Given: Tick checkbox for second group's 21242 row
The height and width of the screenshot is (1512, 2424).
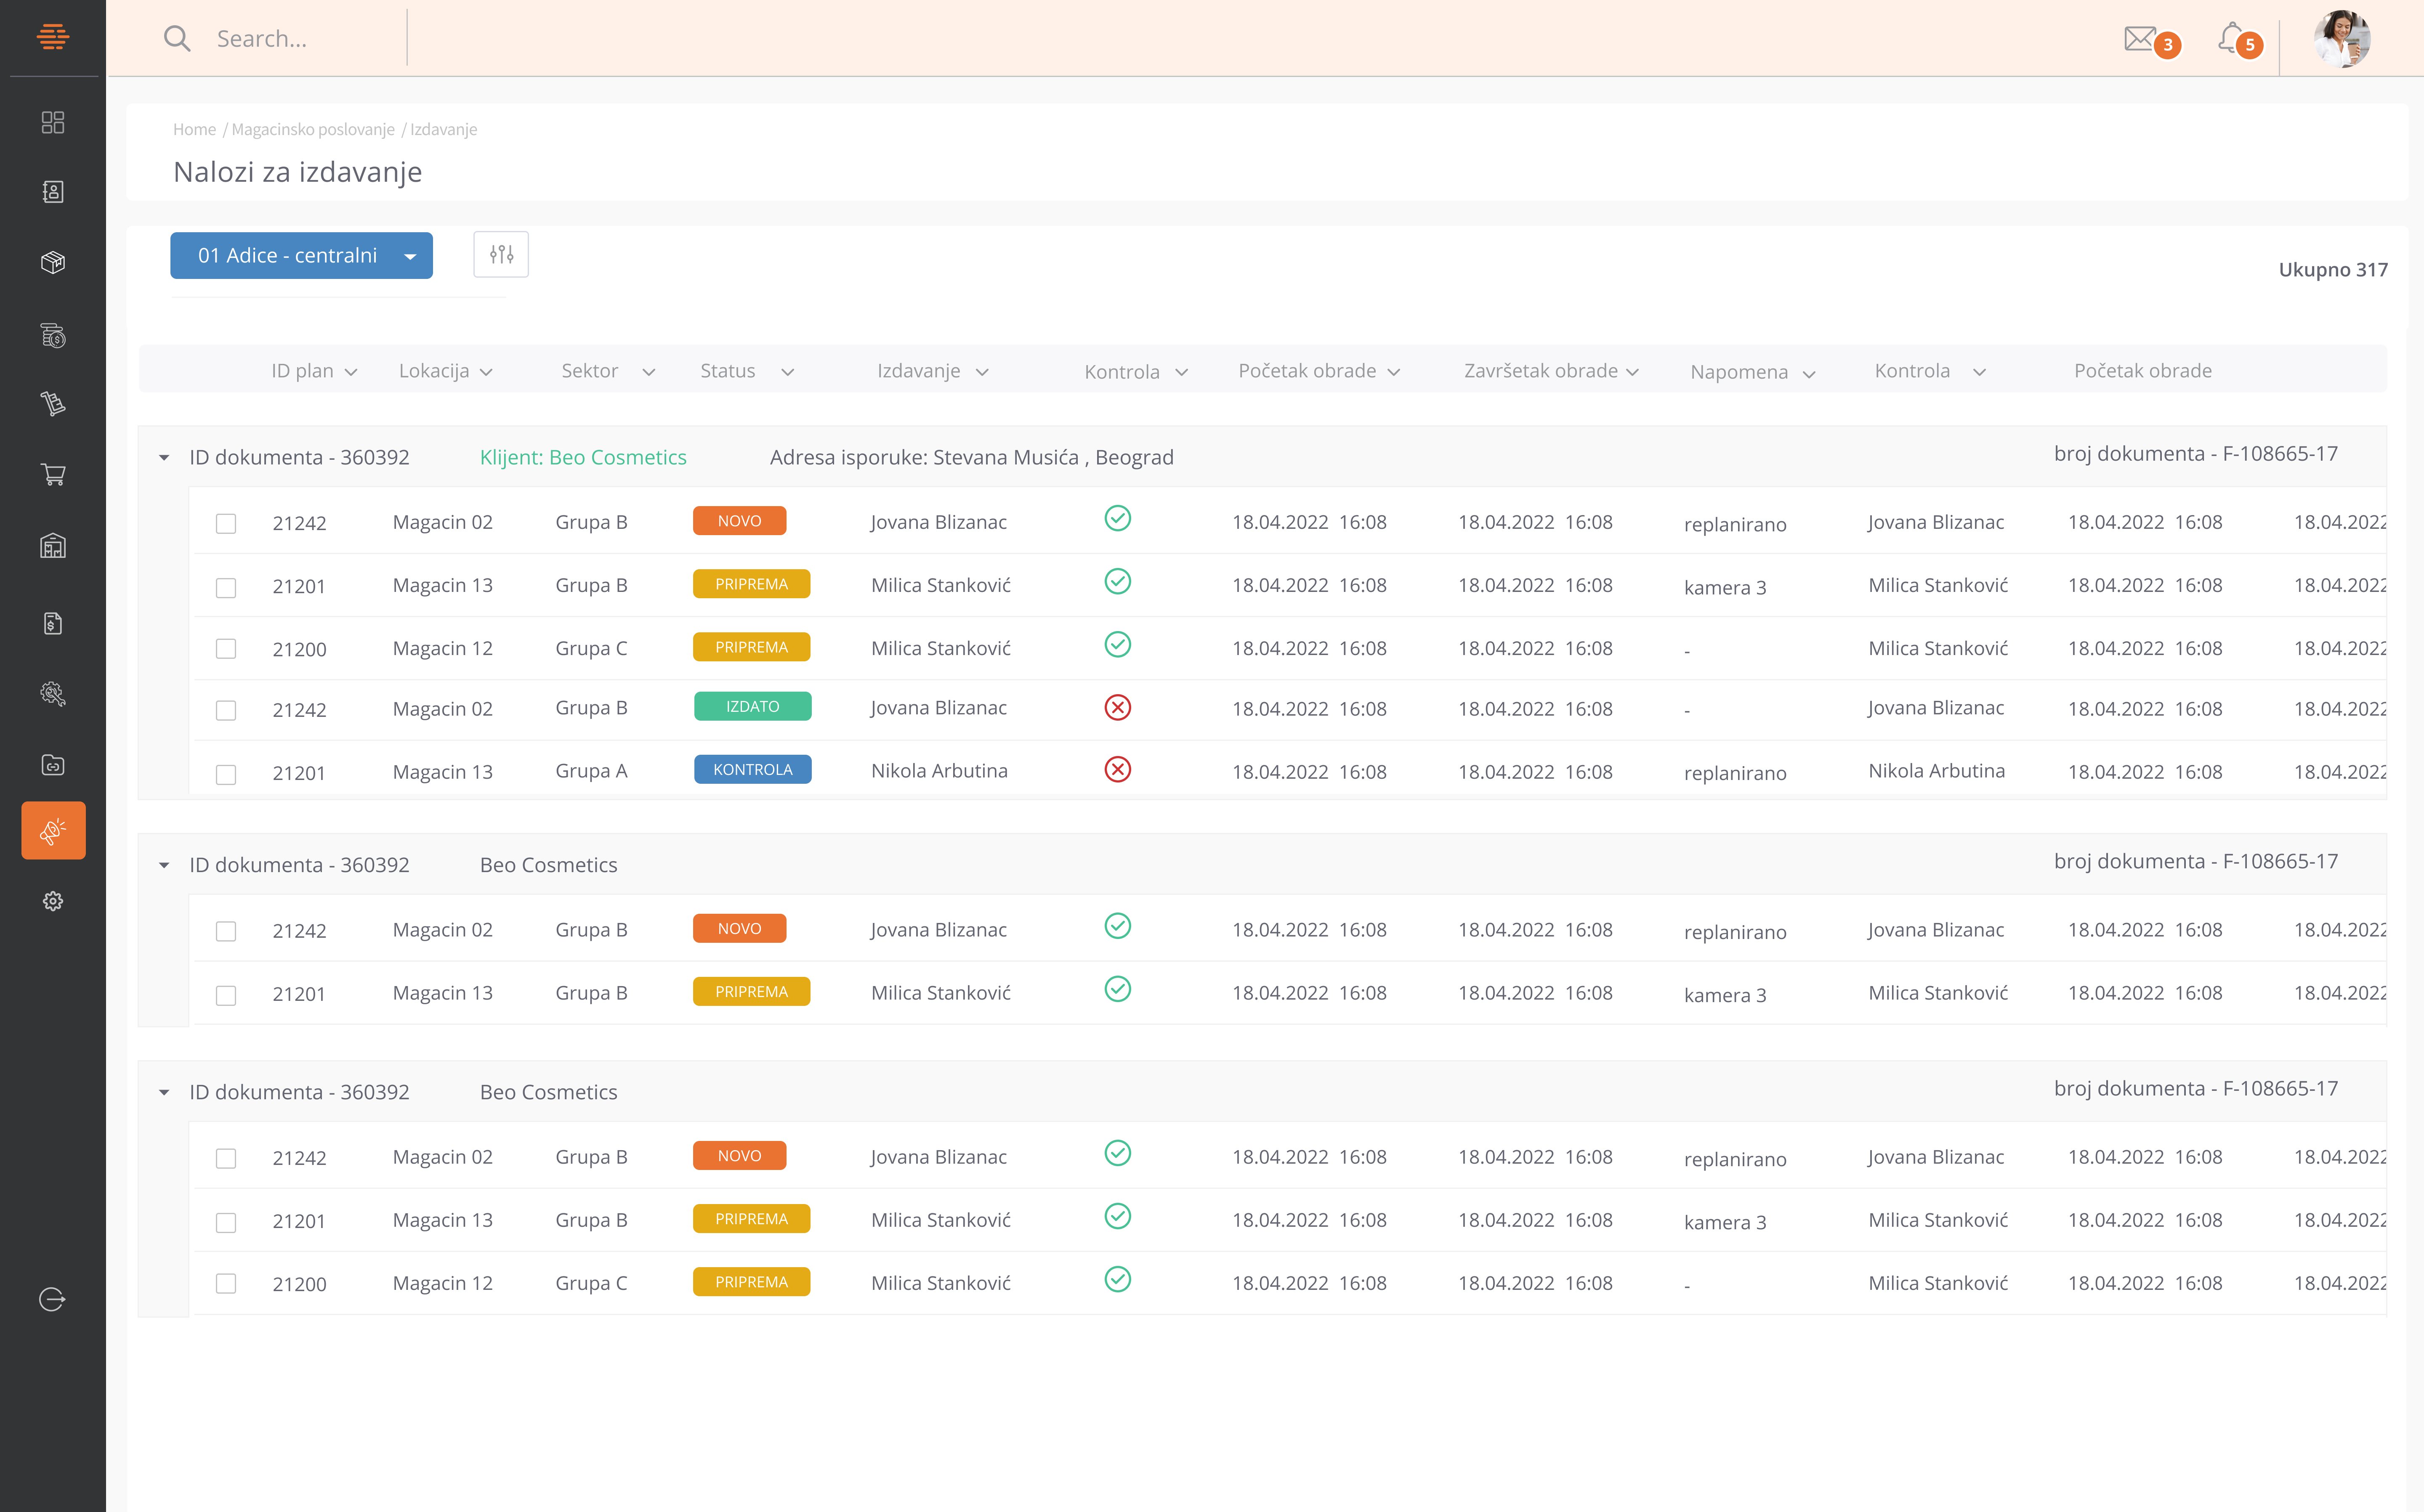Looking at the screenshot, I should (x=226, y=932).
